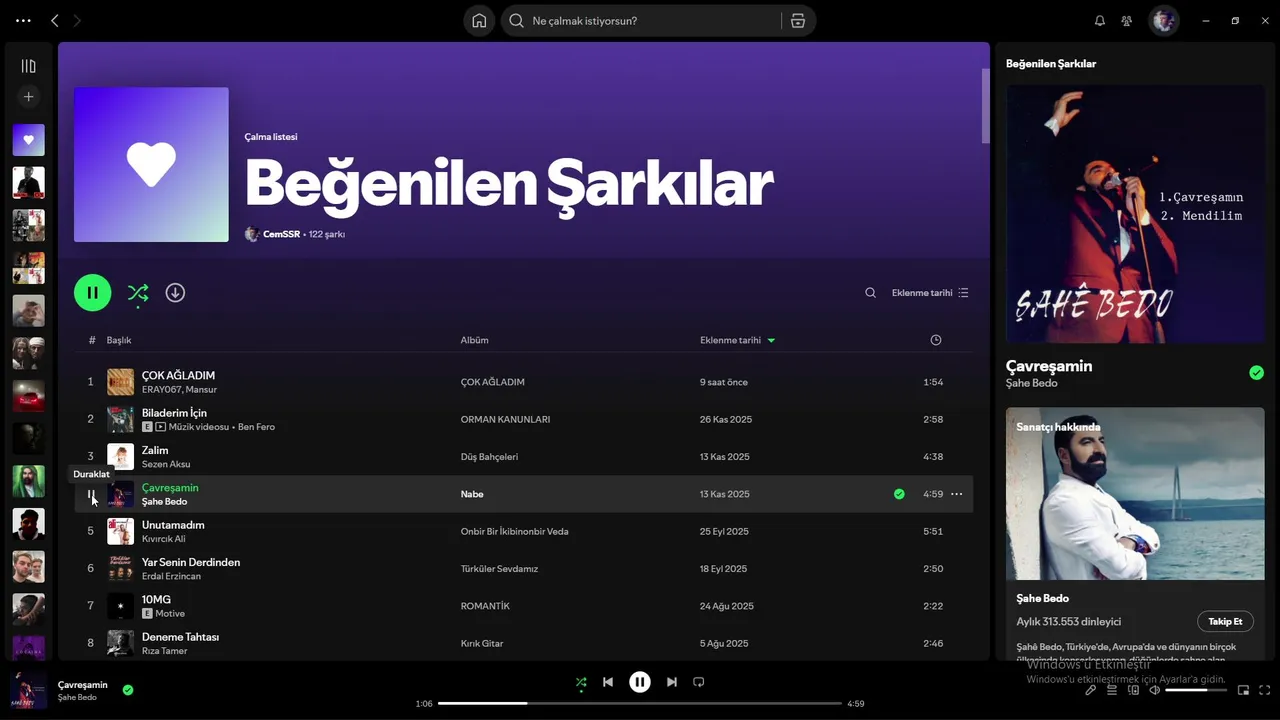Select the Unutamadım track title

tap(173, 525)
